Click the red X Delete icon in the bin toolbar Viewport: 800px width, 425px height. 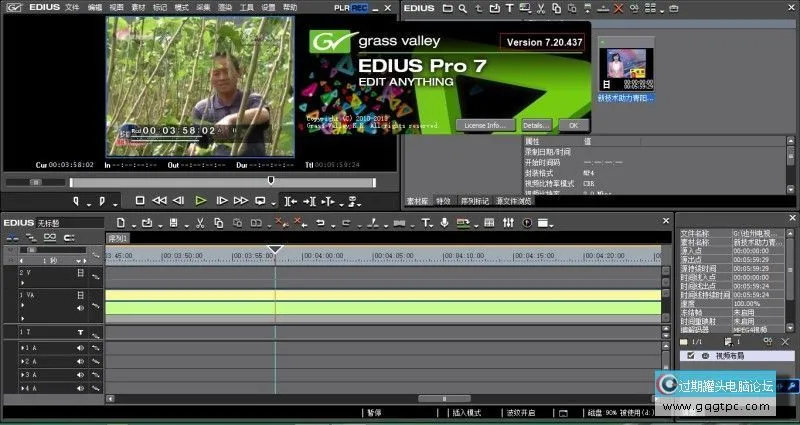pos(618,8)
